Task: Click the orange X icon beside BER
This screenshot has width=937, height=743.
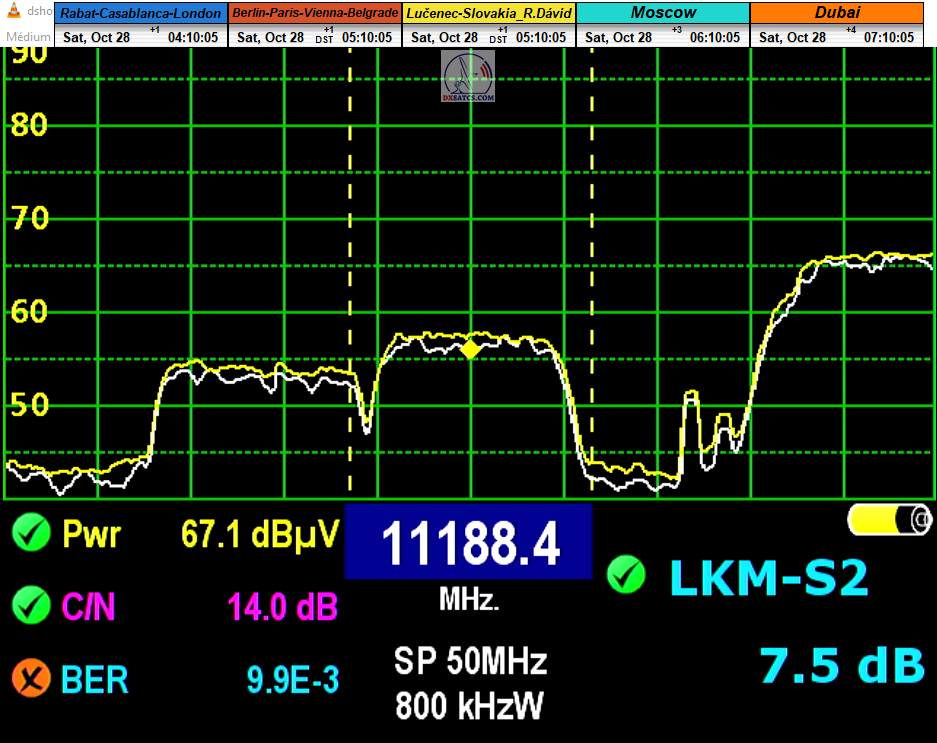Action: (x=31, y=679)
